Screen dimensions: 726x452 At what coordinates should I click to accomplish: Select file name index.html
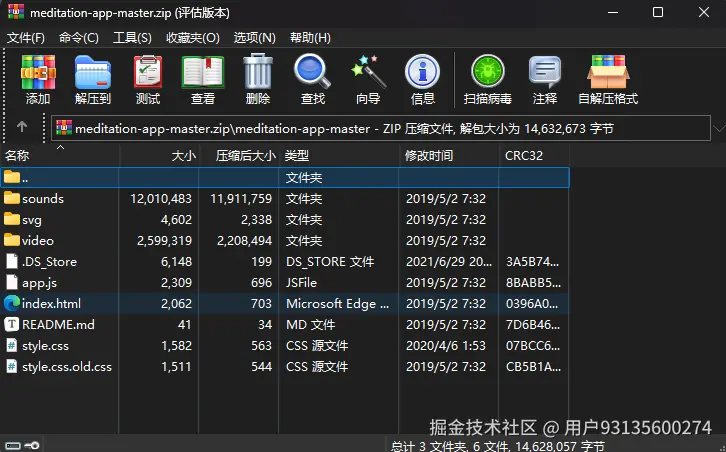[x=51, y=303]
